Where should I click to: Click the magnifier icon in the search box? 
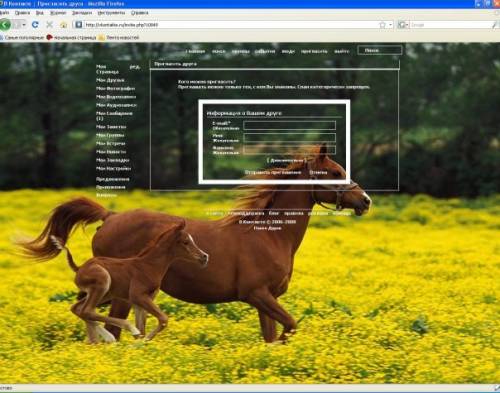(x=494, y=25)
